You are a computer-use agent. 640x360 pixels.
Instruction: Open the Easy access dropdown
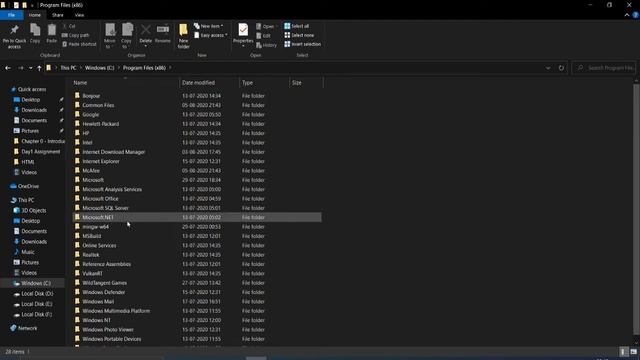coord(211,35)
